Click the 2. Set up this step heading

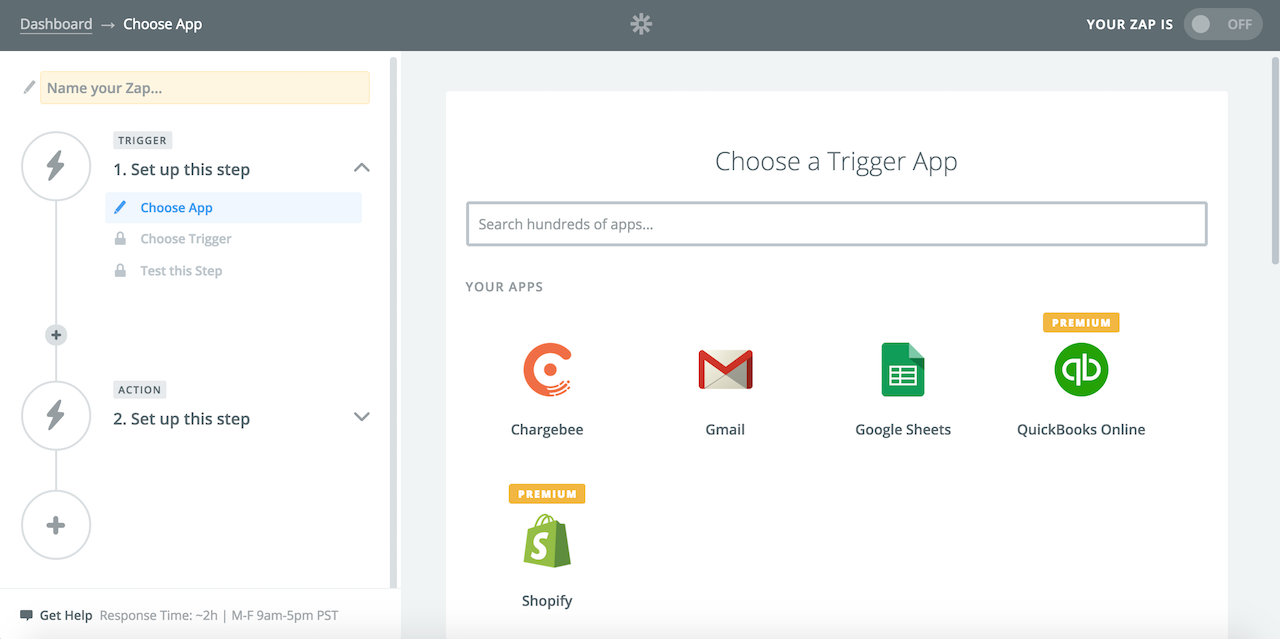(x=181, y=419)
